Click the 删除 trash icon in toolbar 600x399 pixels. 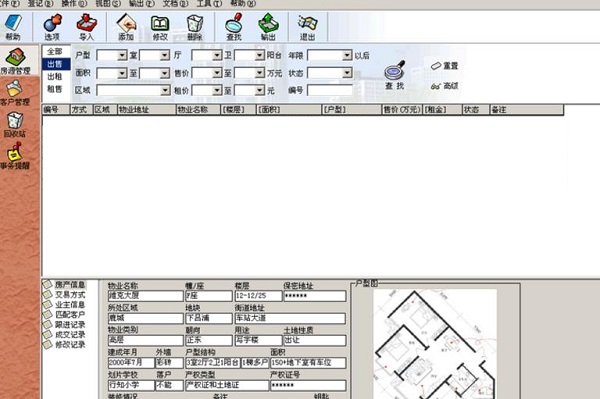coord(194,26)
